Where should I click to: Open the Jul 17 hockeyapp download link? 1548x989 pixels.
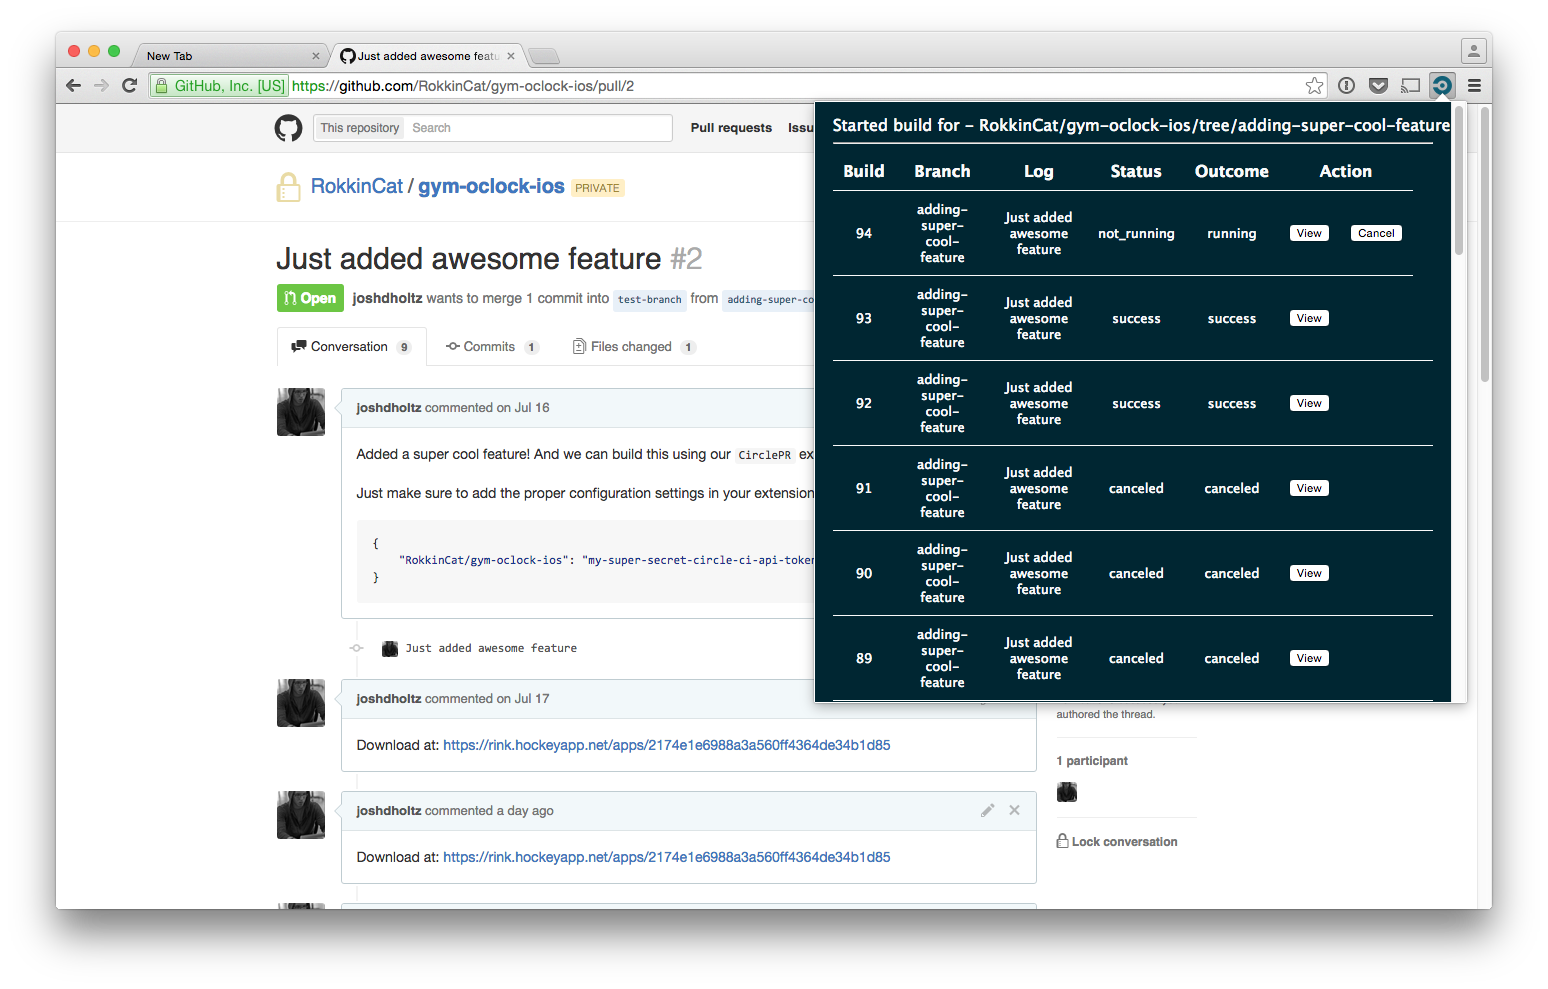pos(666,745)
